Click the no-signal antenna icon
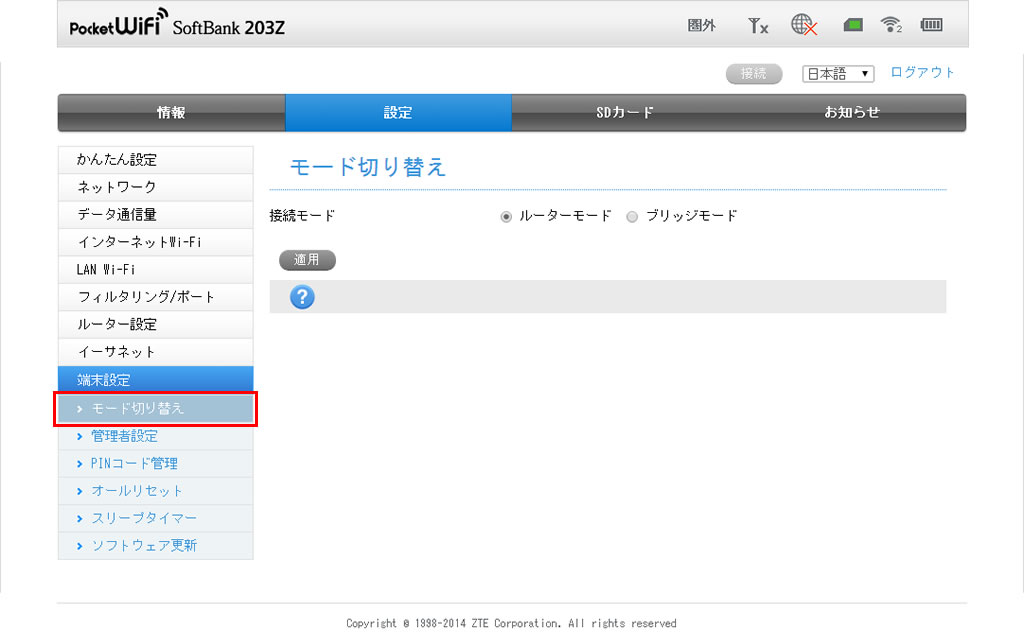 (758, 26)
